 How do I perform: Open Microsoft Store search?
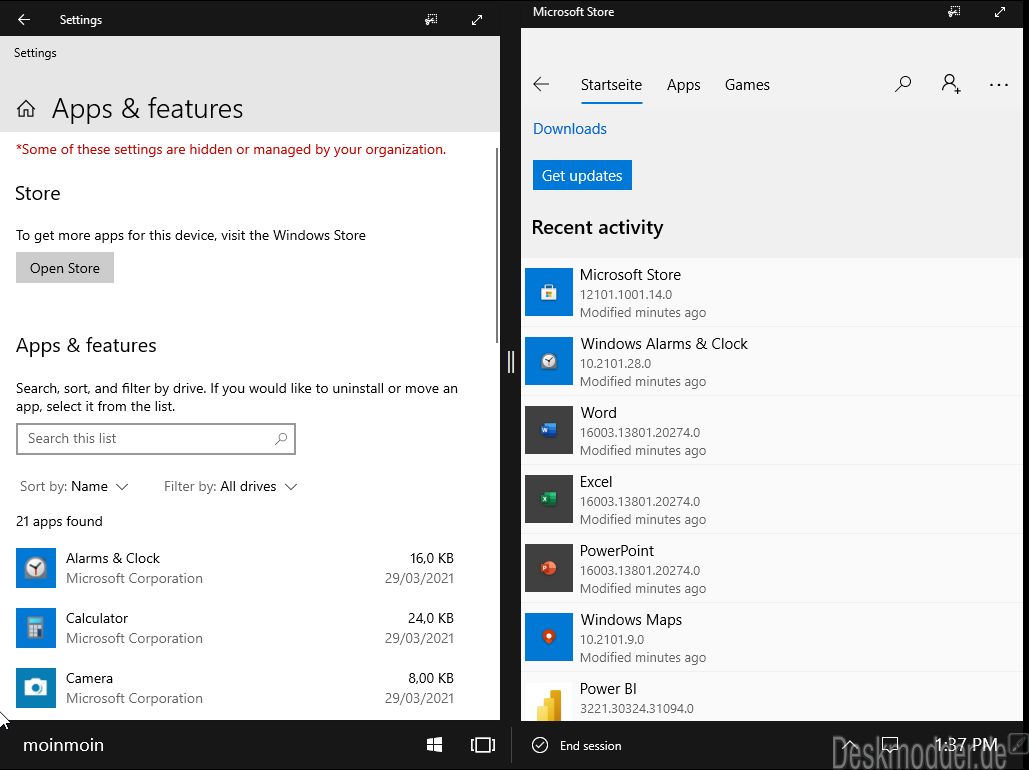[x=903, y=84]
